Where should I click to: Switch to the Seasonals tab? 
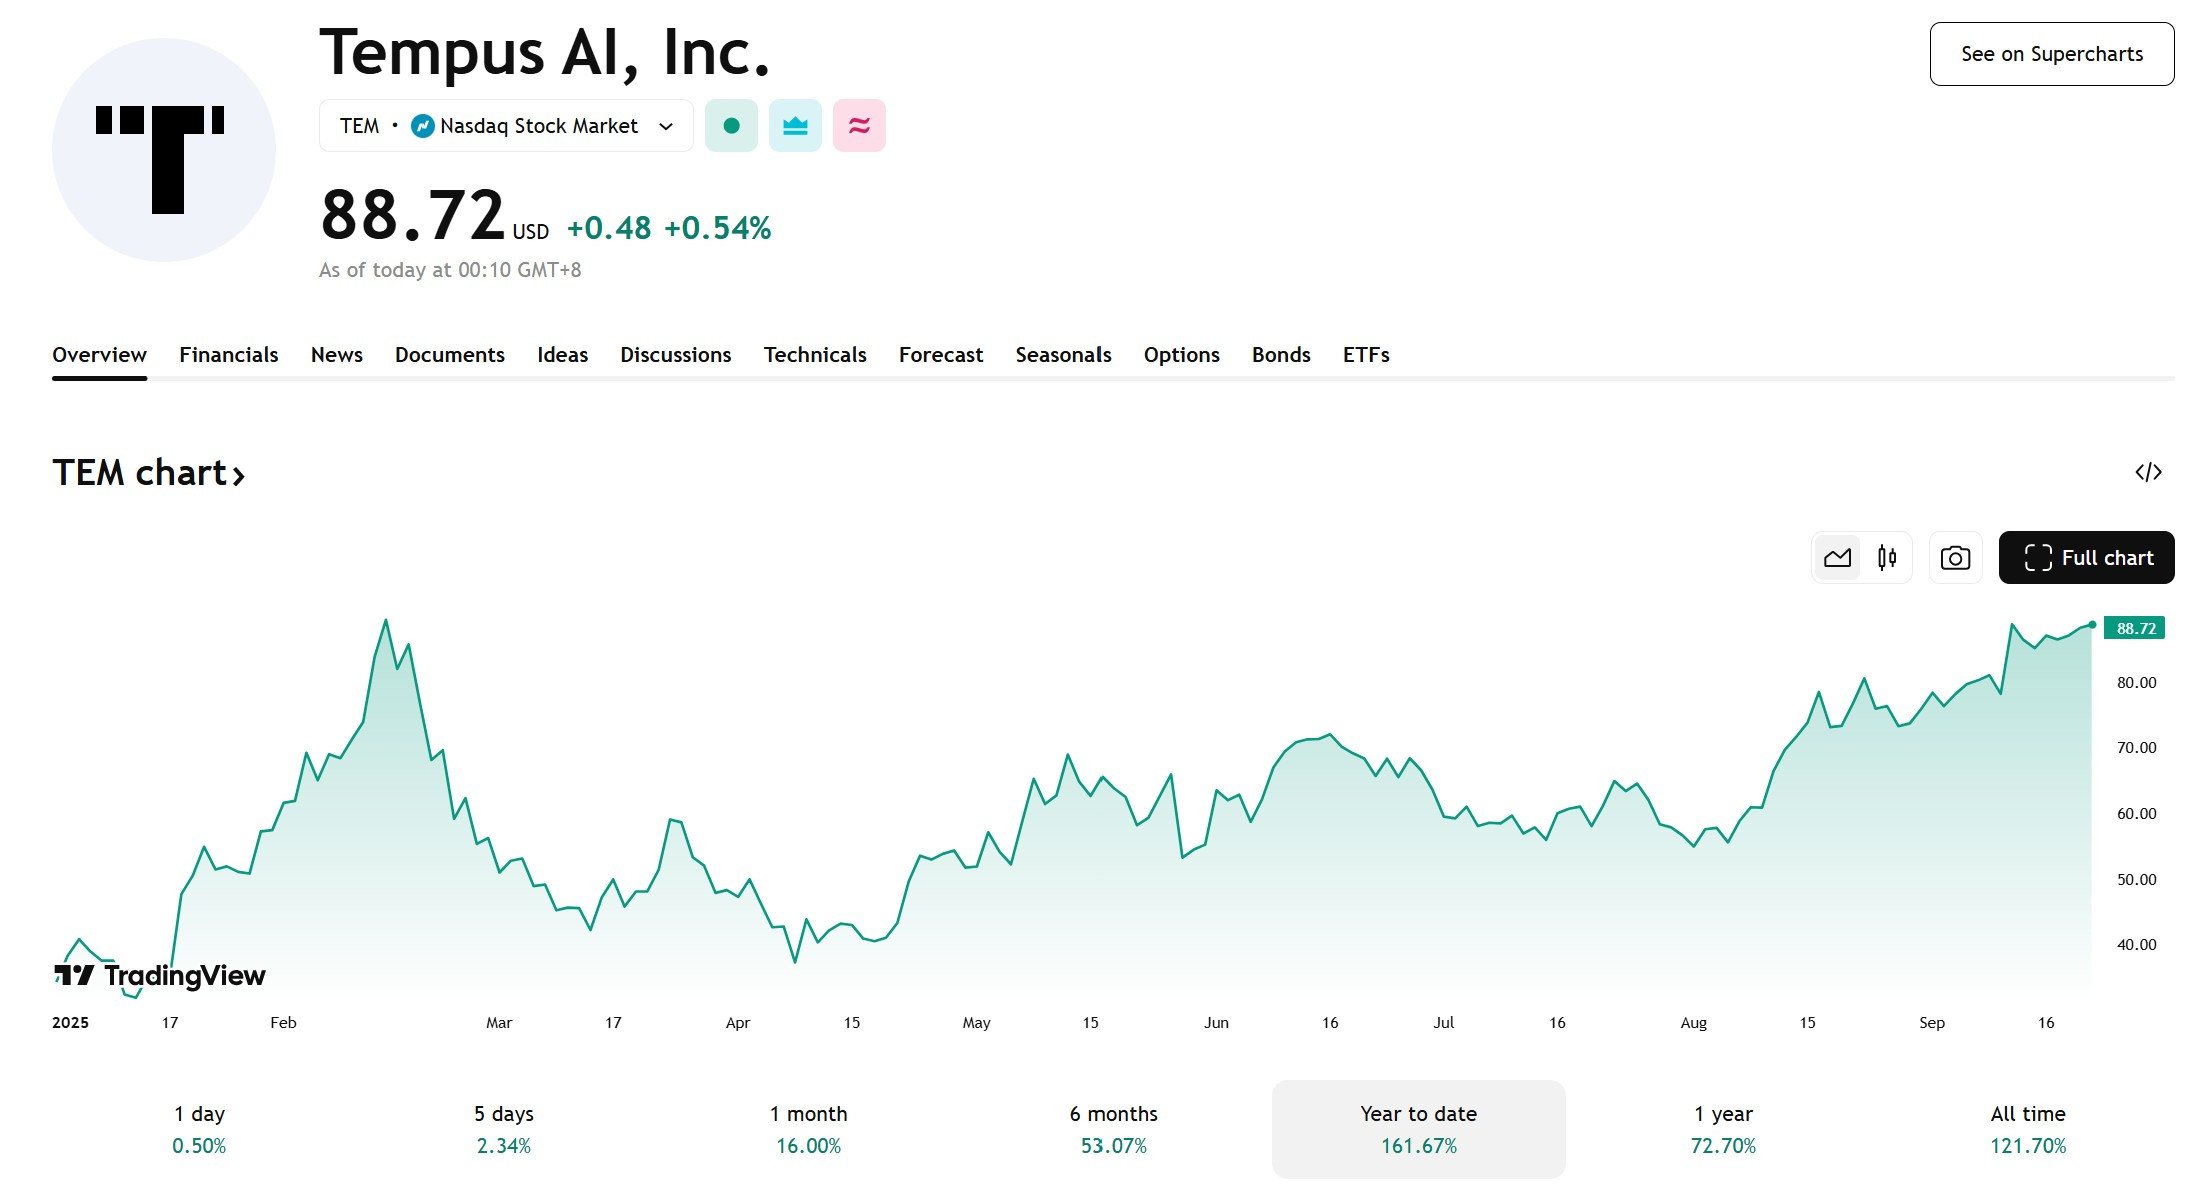pos(1063,355)
